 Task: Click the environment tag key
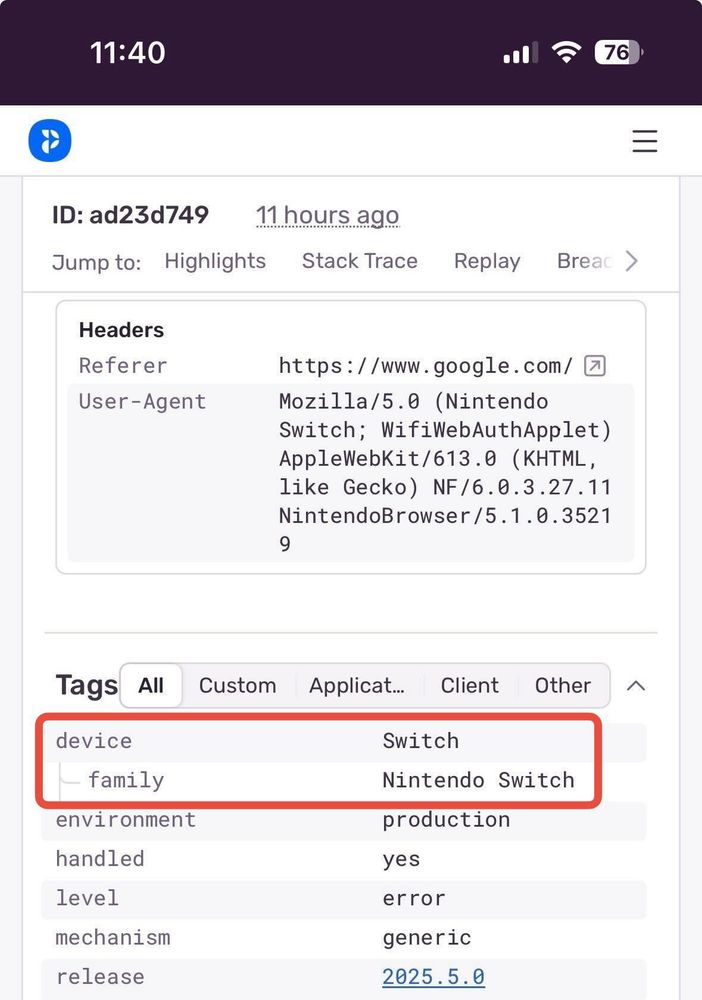(x=126, y=820)
